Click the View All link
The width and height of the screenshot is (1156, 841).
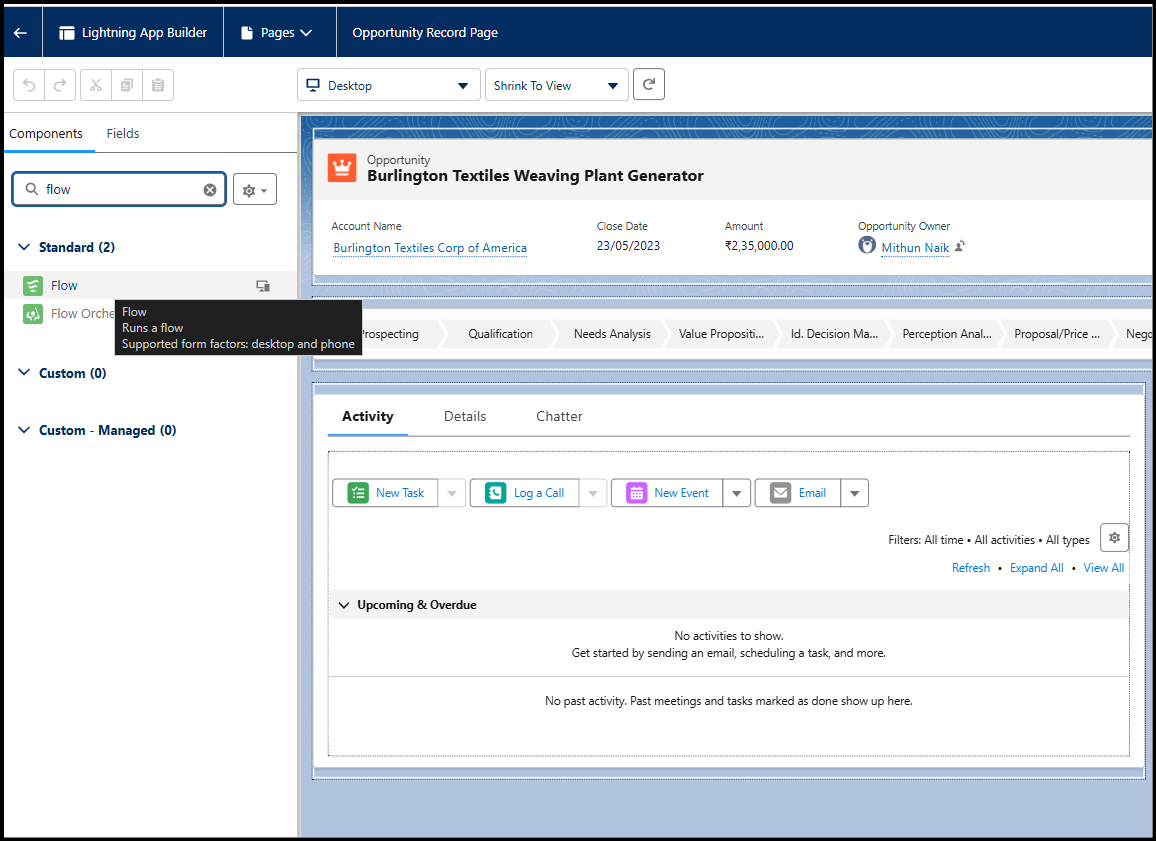tap(1103, 568)
